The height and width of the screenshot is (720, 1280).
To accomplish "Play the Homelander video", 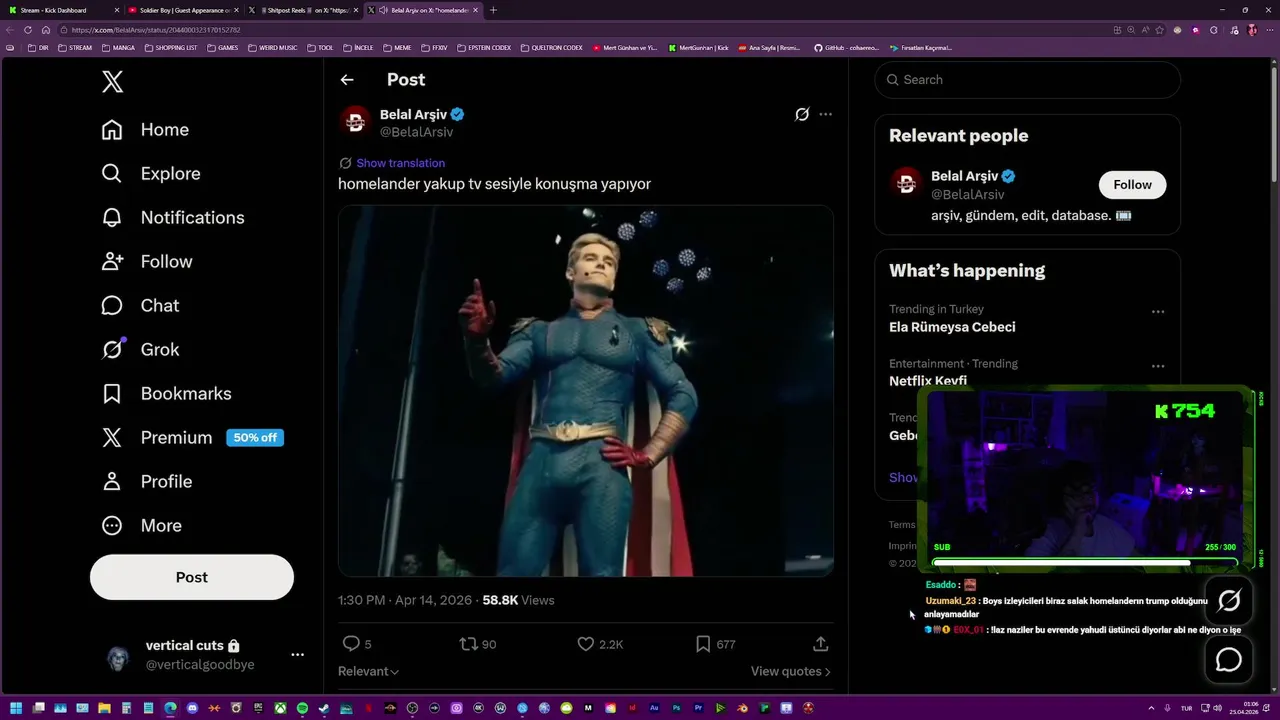I will [x=586, y=391].
